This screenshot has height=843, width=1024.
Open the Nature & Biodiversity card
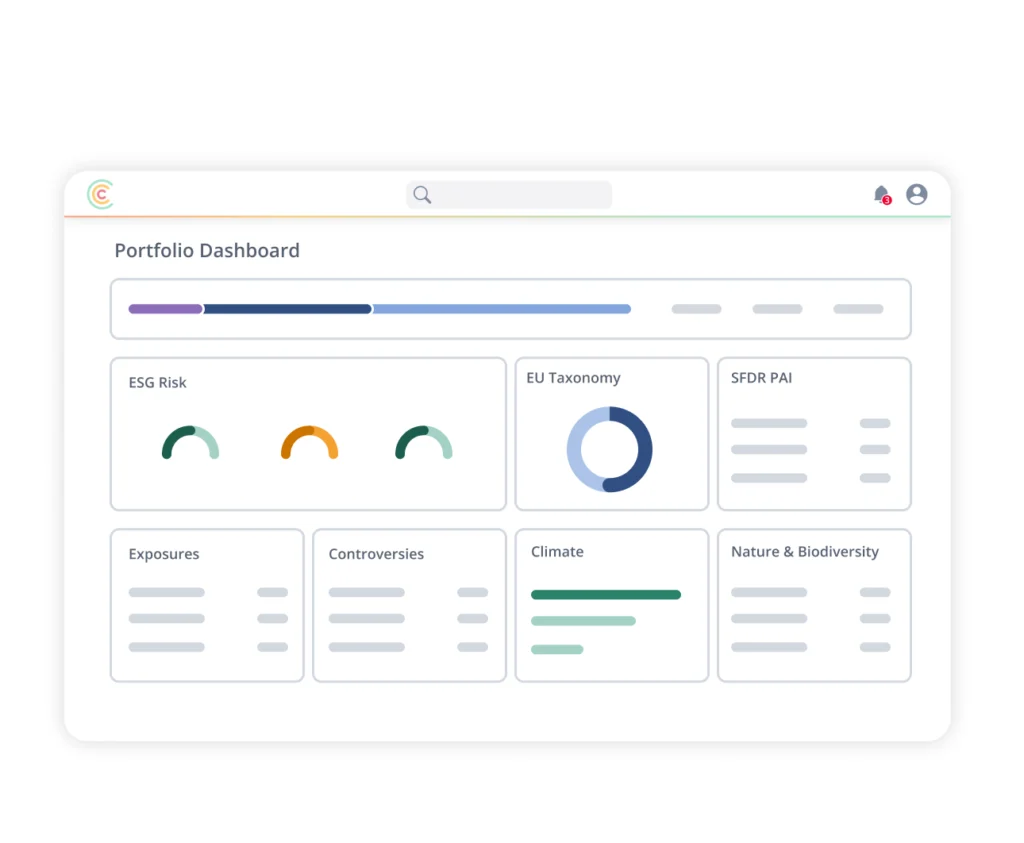click(813, 605)
